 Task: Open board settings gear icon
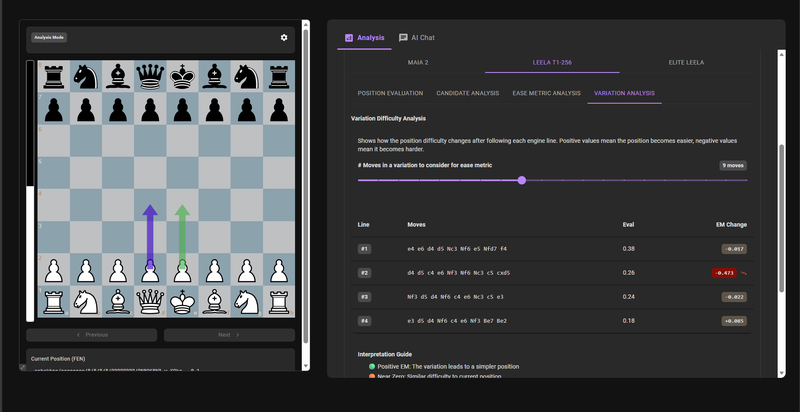pyautogui.click(x=284, y=37)
